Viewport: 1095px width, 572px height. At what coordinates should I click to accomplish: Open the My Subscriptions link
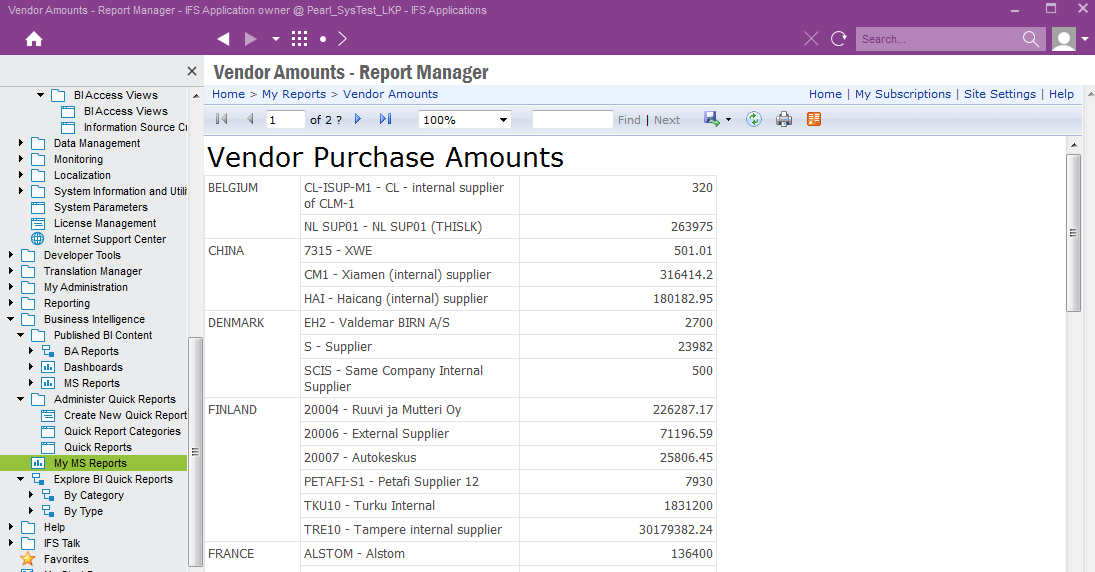pyautogui.click(x=902, y=94)
